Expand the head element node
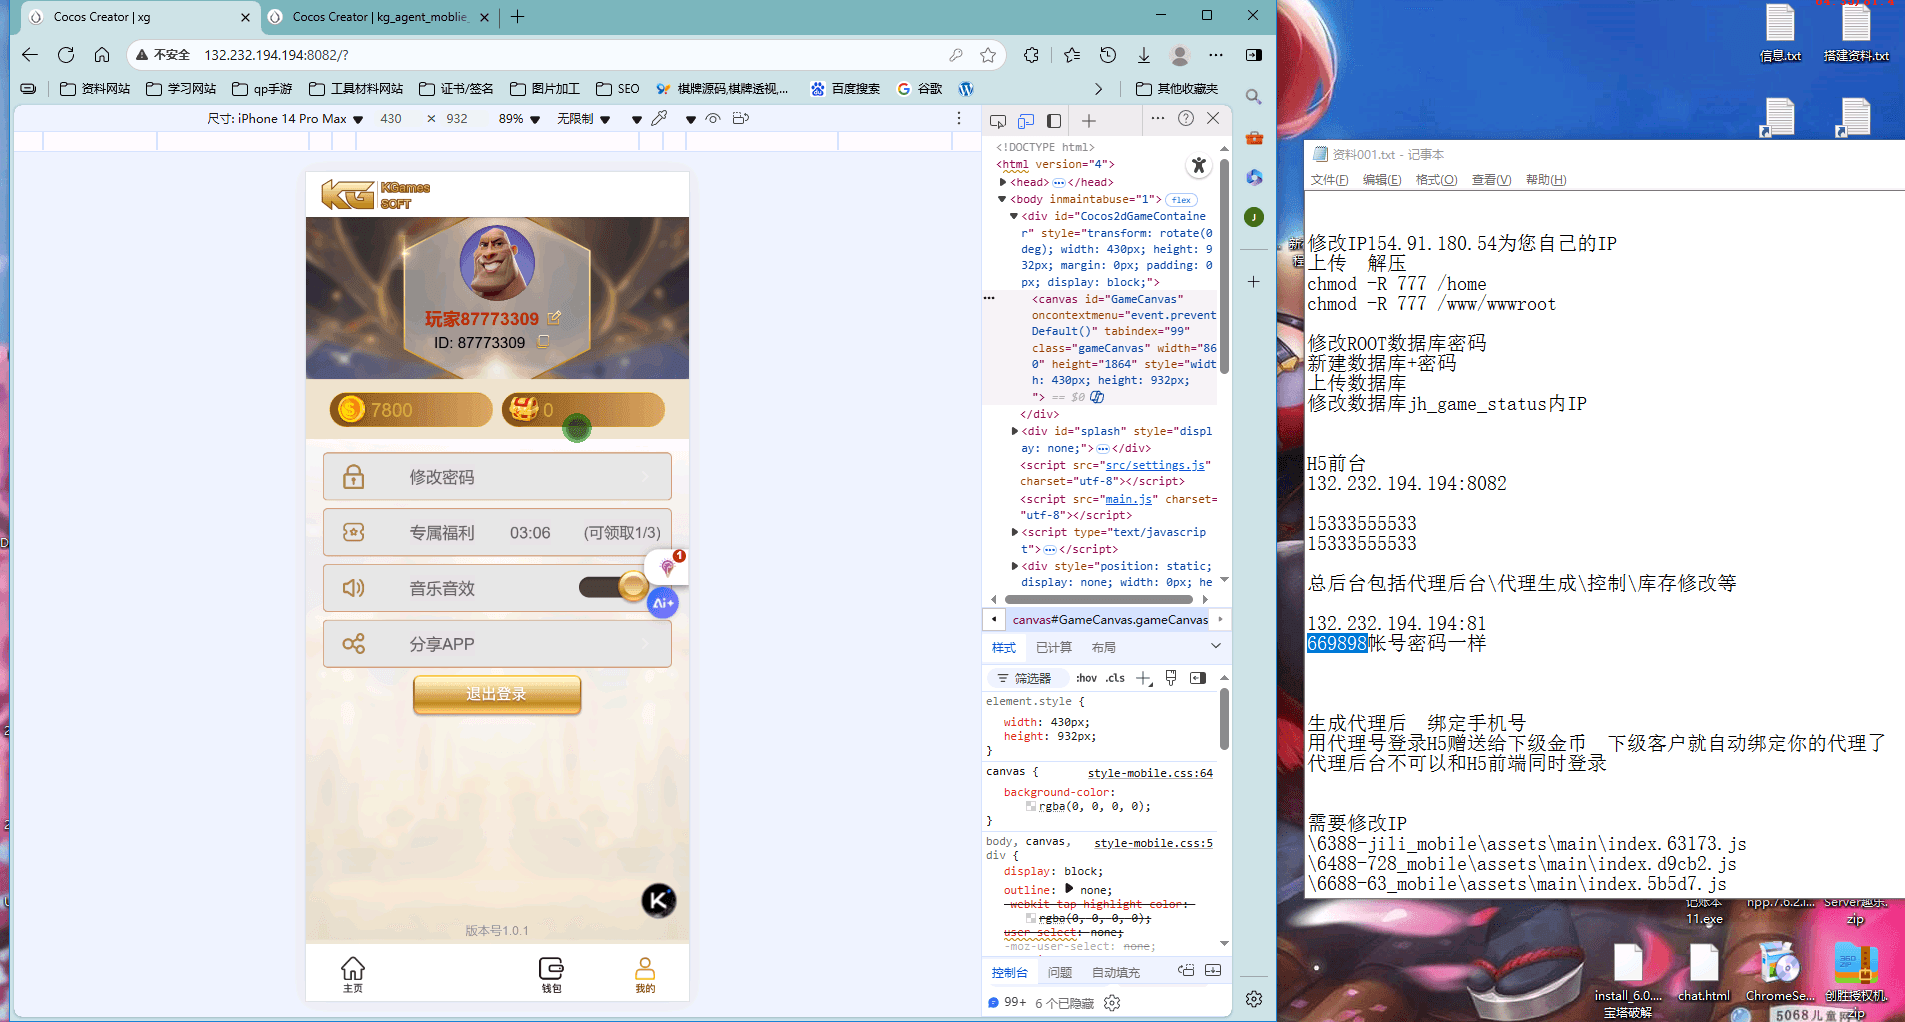1905x1022 pixels. tap(1003, 182)
